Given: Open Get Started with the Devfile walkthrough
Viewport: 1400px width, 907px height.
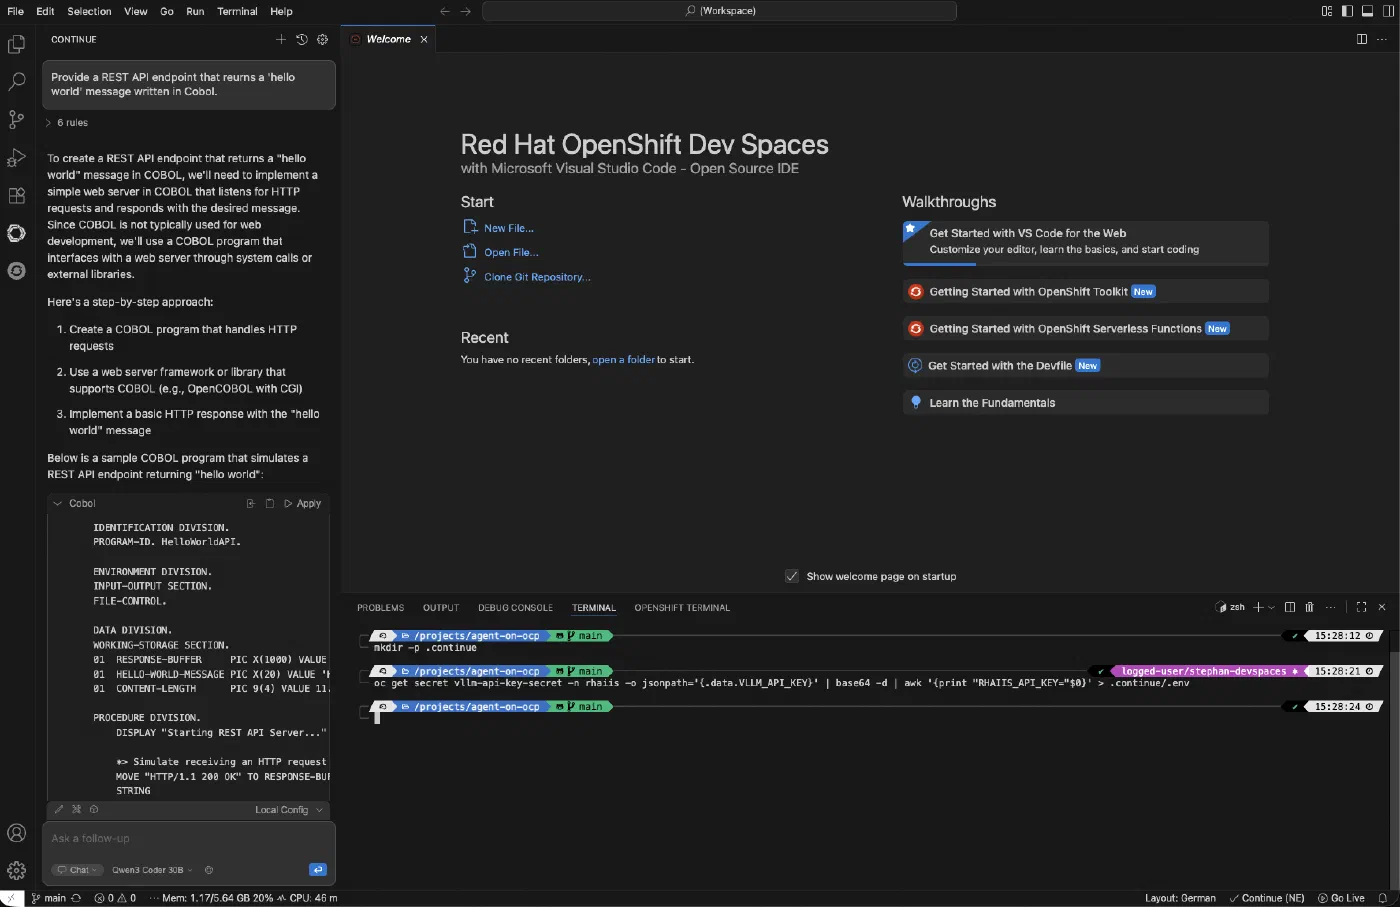Looking at the screenshot, I should click(x=1086, y=366).
